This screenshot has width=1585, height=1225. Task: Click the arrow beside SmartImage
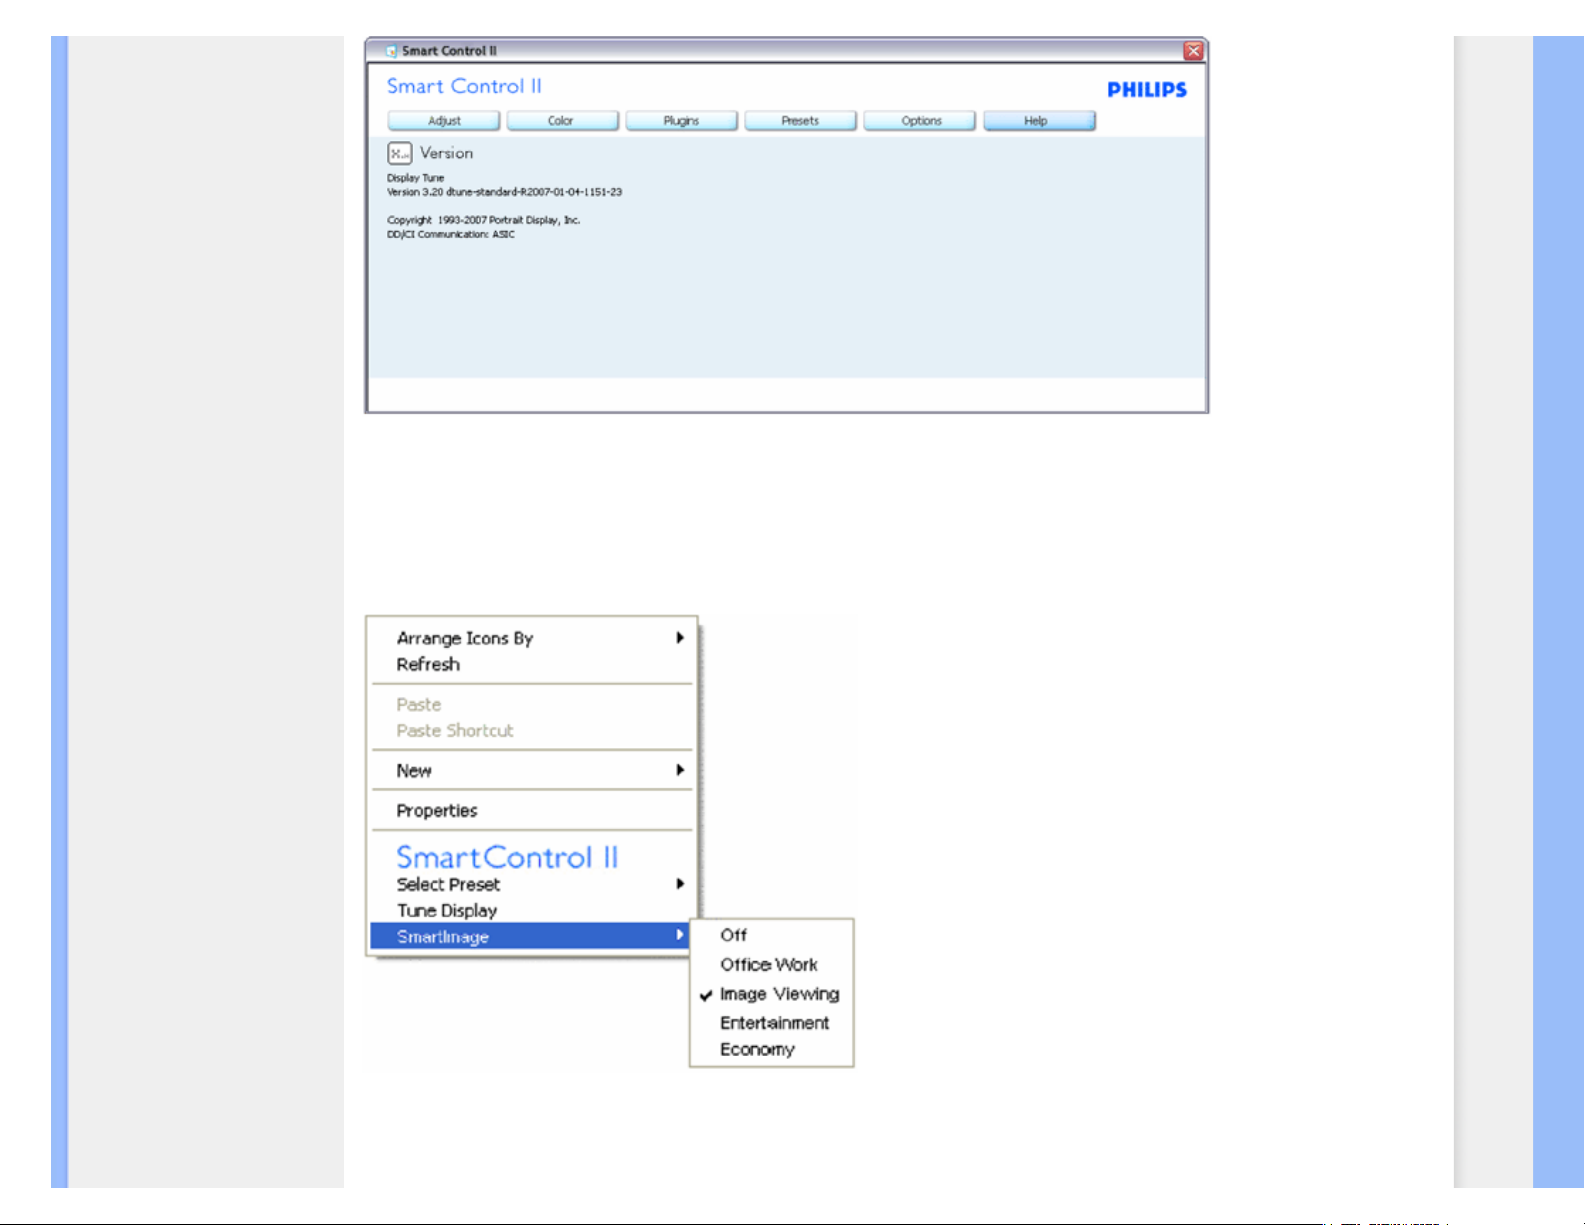point(680,935)
